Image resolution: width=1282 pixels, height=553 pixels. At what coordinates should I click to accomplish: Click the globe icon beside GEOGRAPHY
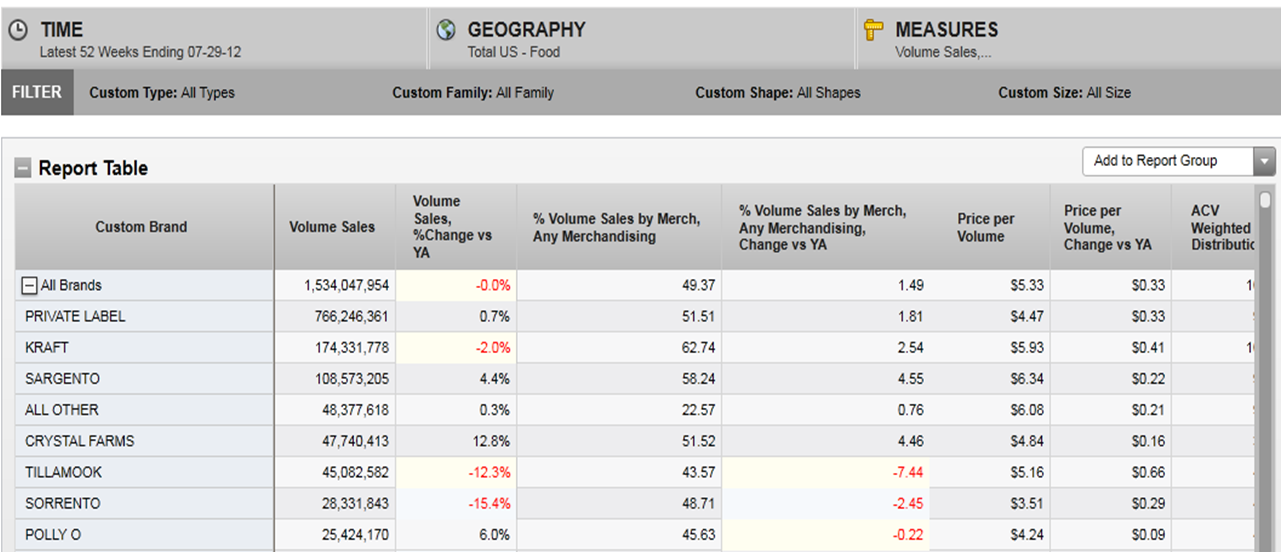[x=446, y=31]
